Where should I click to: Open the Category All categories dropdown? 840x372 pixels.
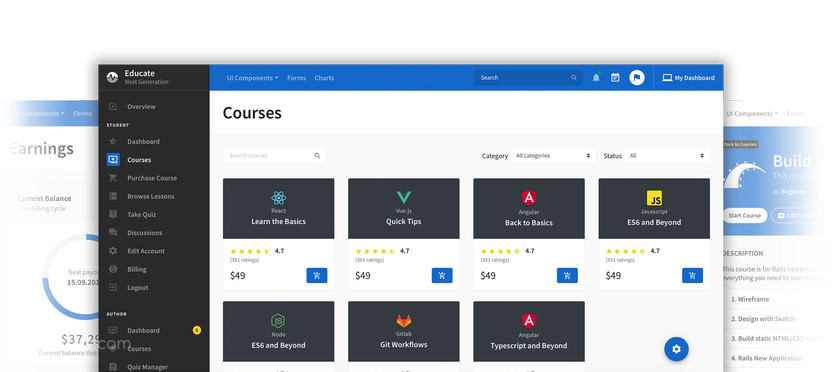(x=552, y=155)
